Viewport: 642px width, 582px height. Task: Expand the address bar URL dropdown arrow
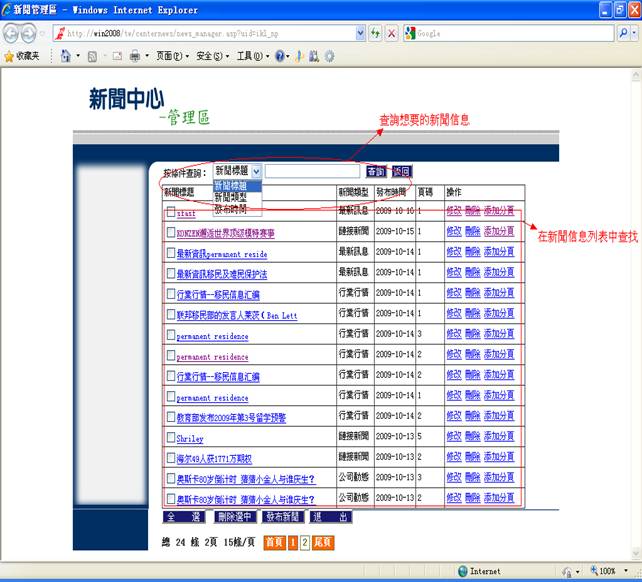[361, 33]
